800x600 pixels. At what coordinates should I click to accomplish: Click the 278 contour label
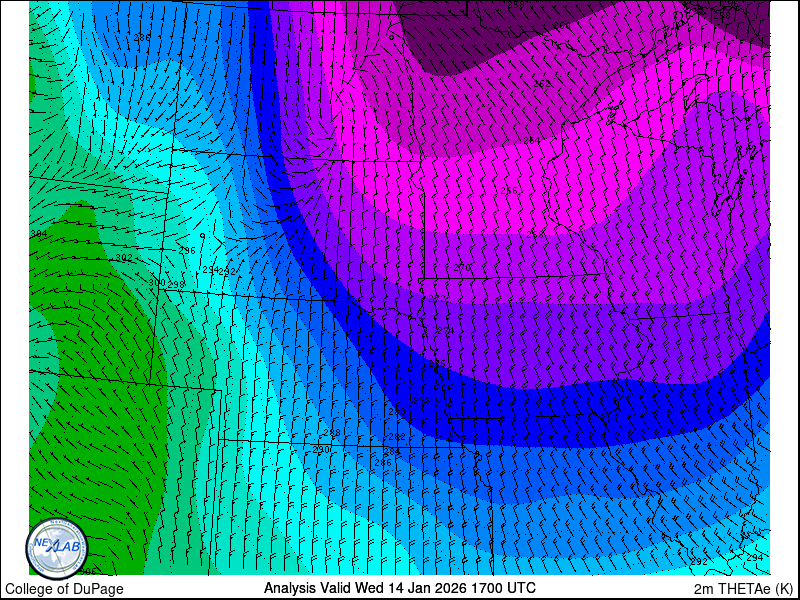[x=422, y=401]
